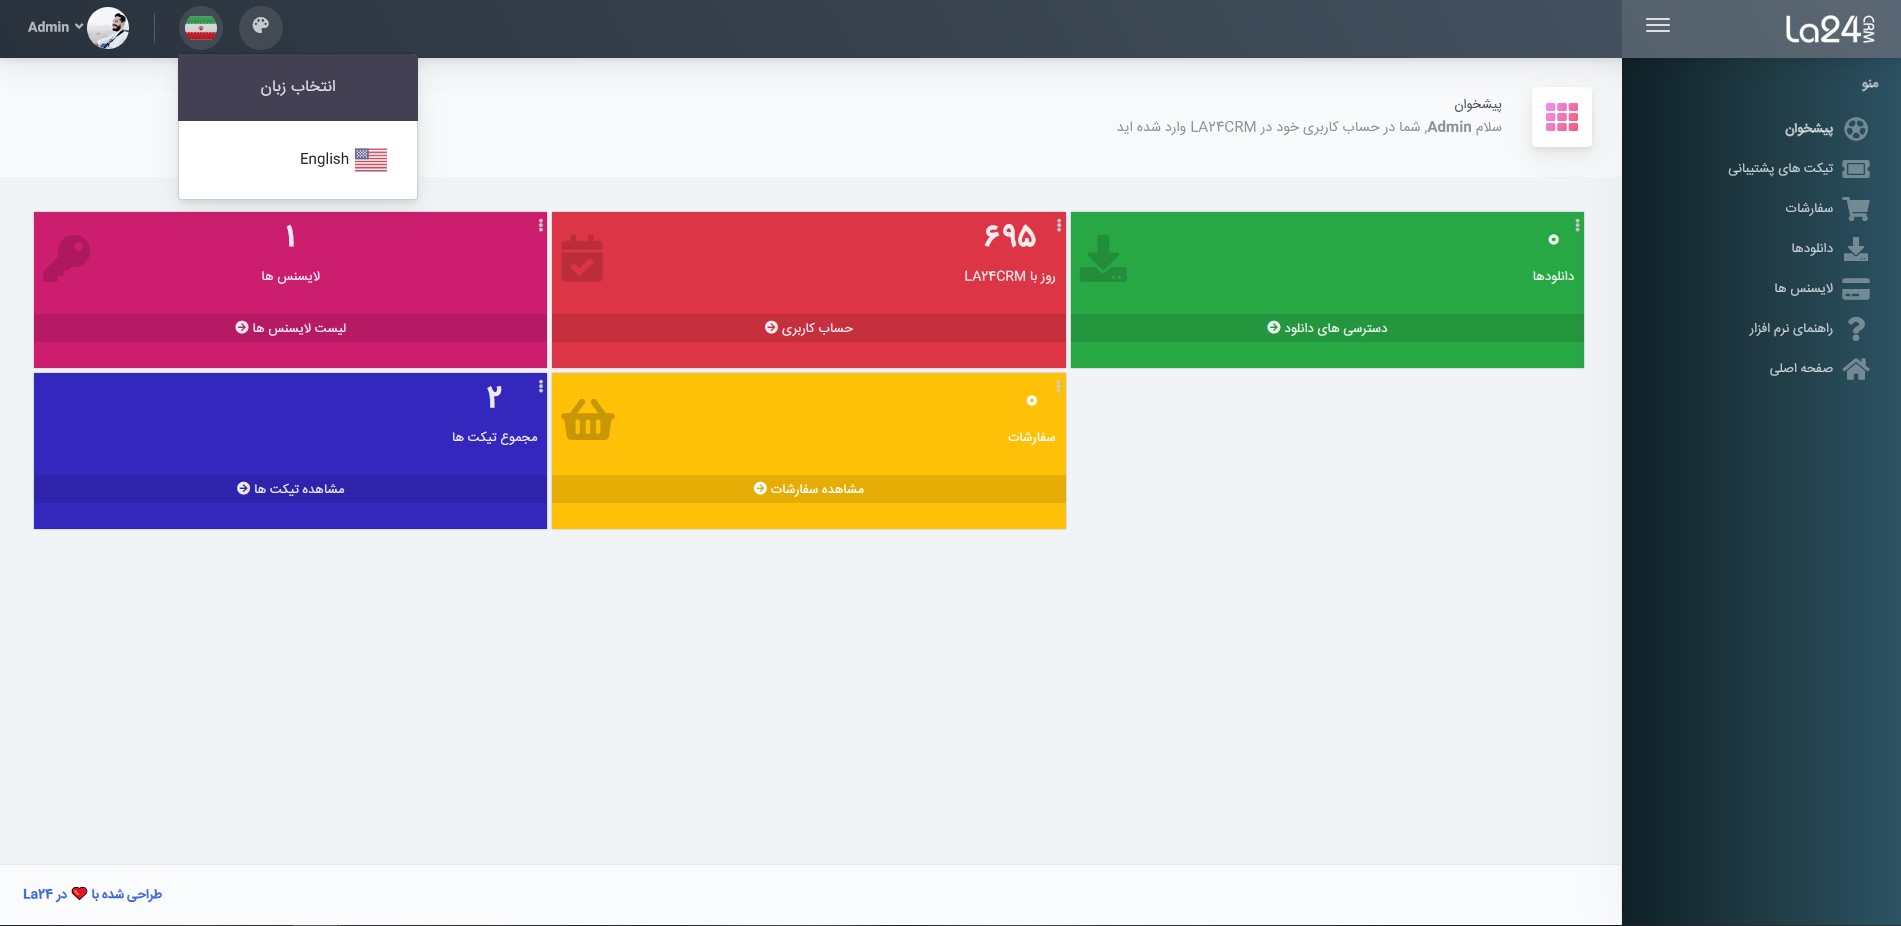
Task: Open options menu on red LA24CRM days card
Action: coord(1059,226)
